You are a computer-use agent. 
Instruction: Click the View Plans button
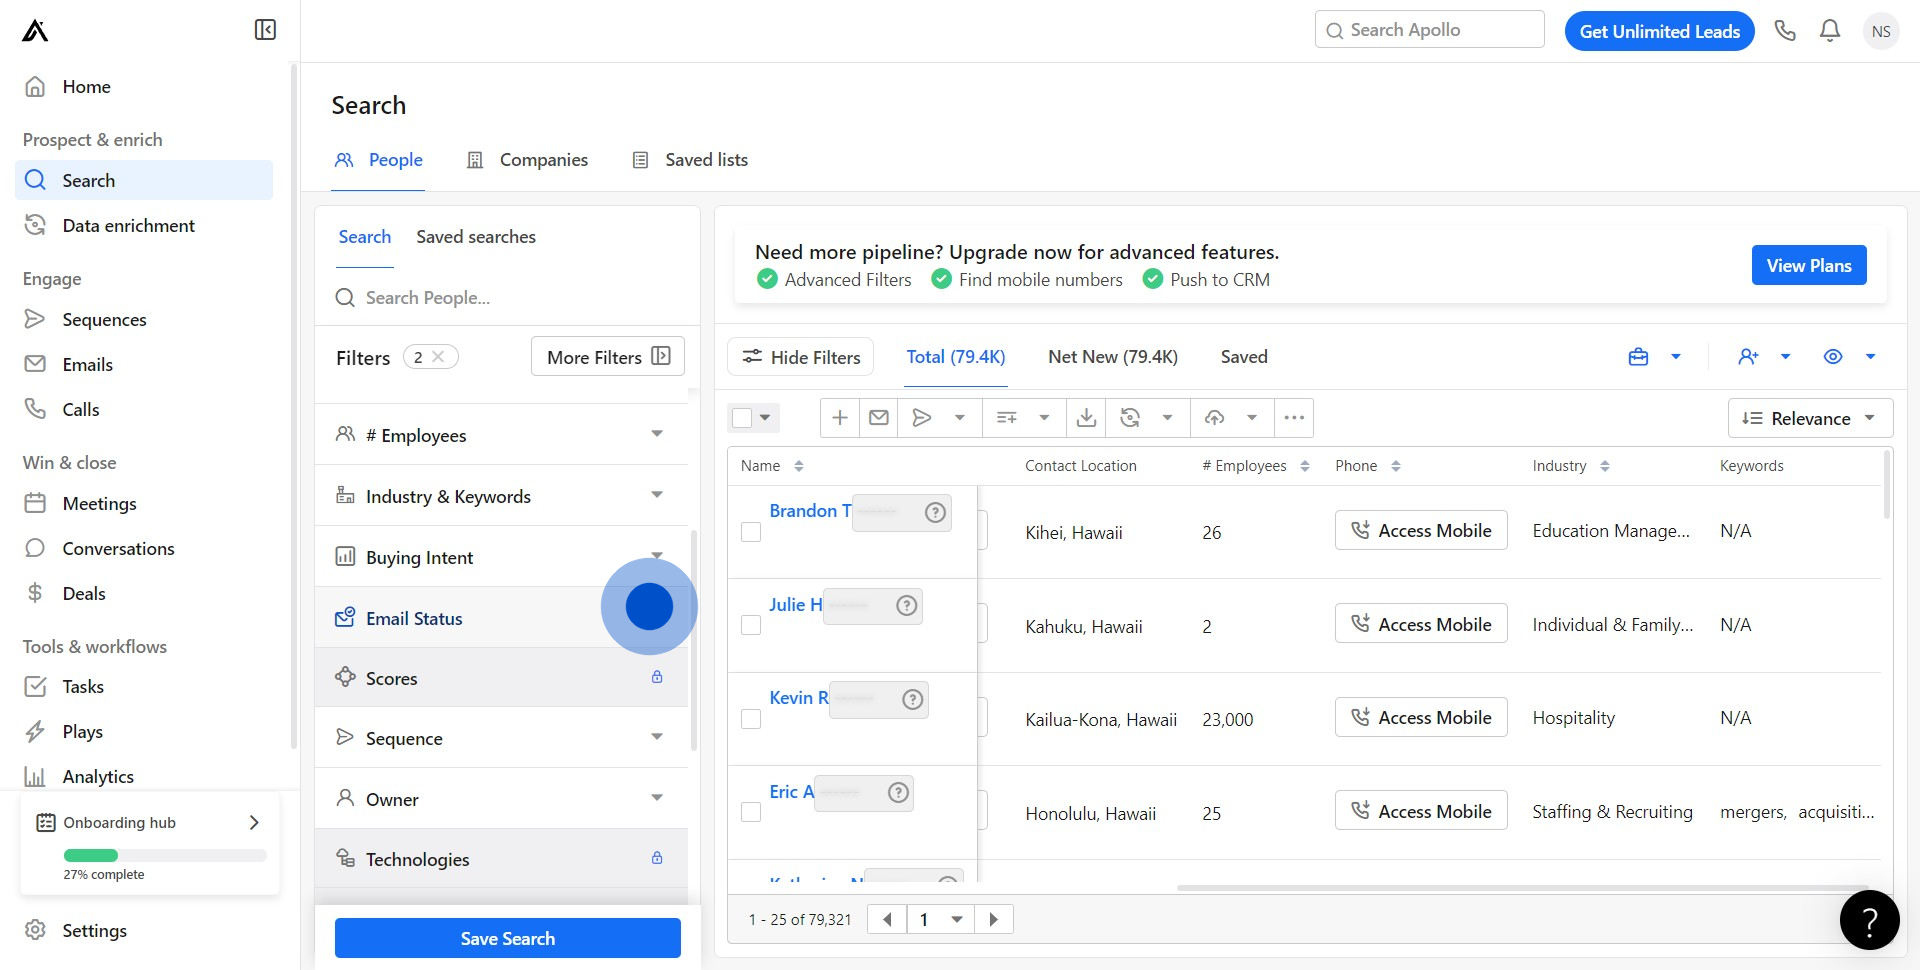(1808, 265)
